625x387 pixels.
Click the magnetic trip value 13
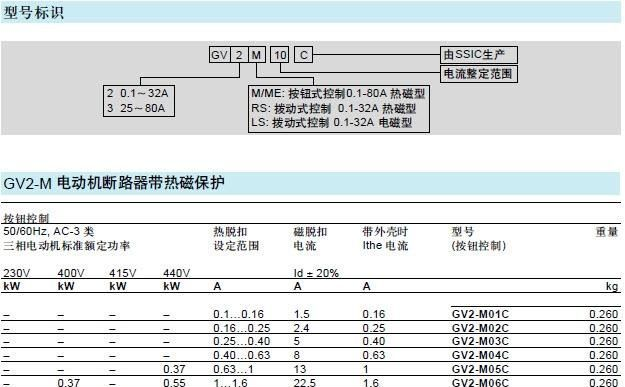click(x=300, y=369)
